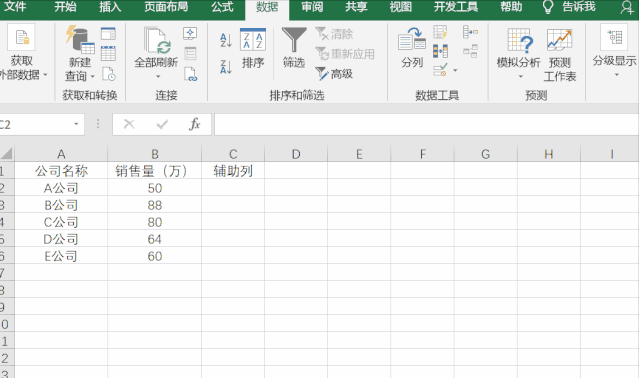Expand the 数据验证 dropdown arrow

pyautogui.click(x=455, y=70)
